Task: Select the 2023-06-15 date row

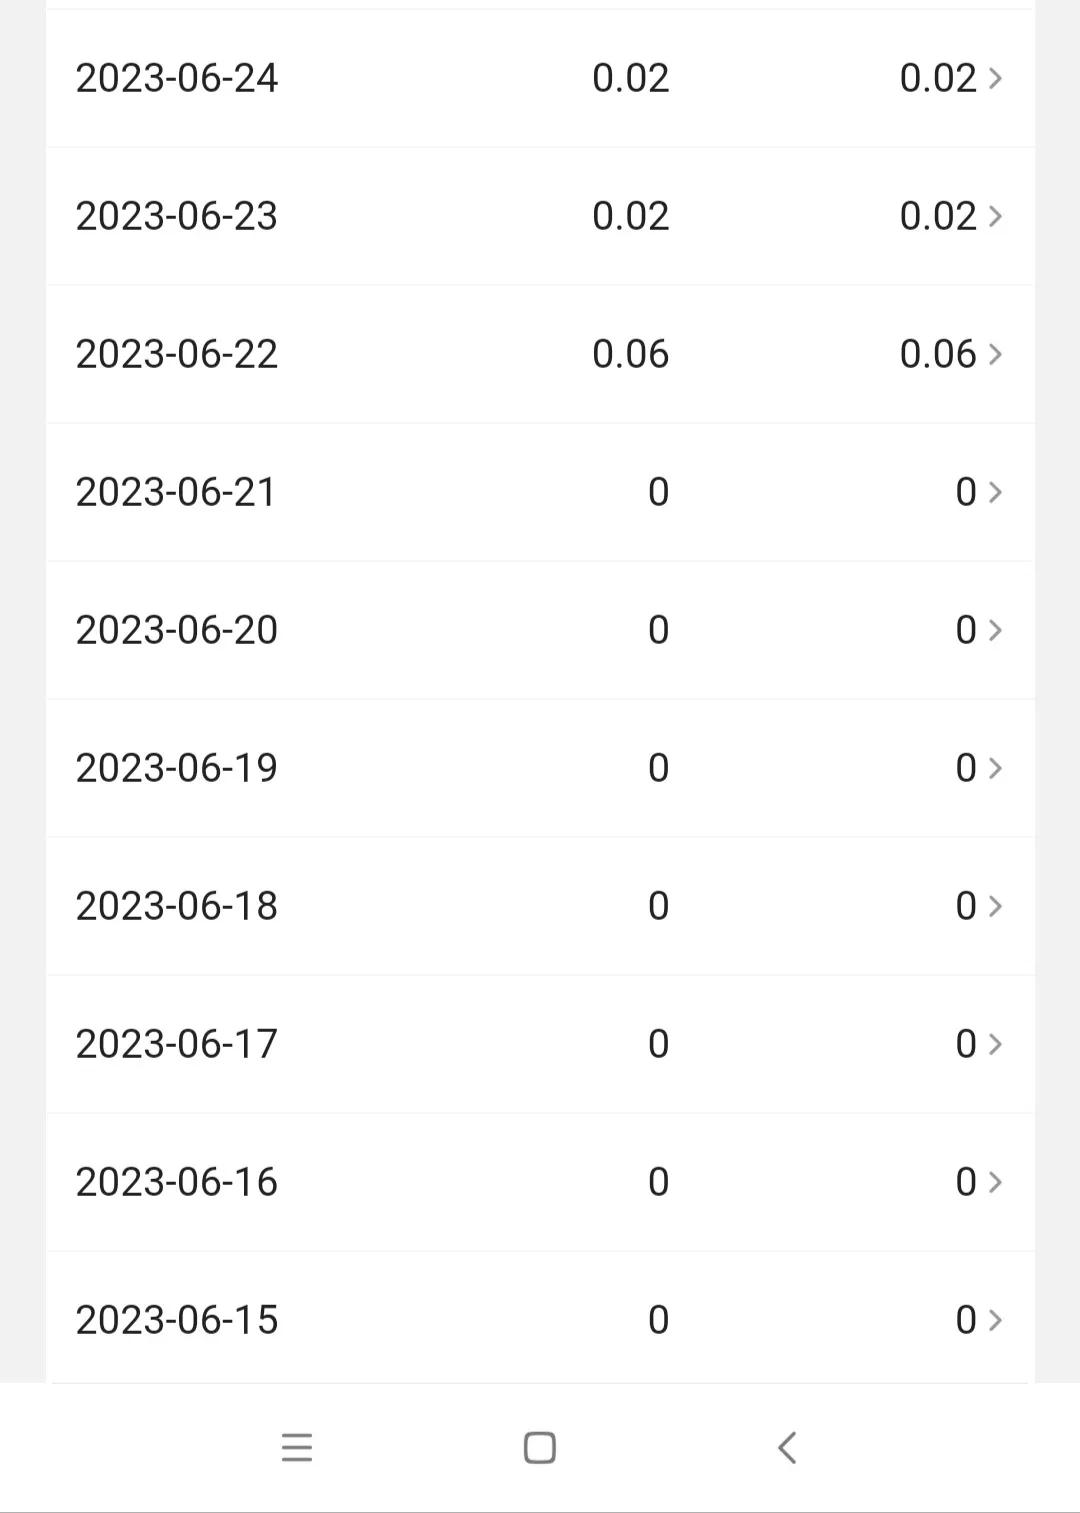Action: (177, 1320)
